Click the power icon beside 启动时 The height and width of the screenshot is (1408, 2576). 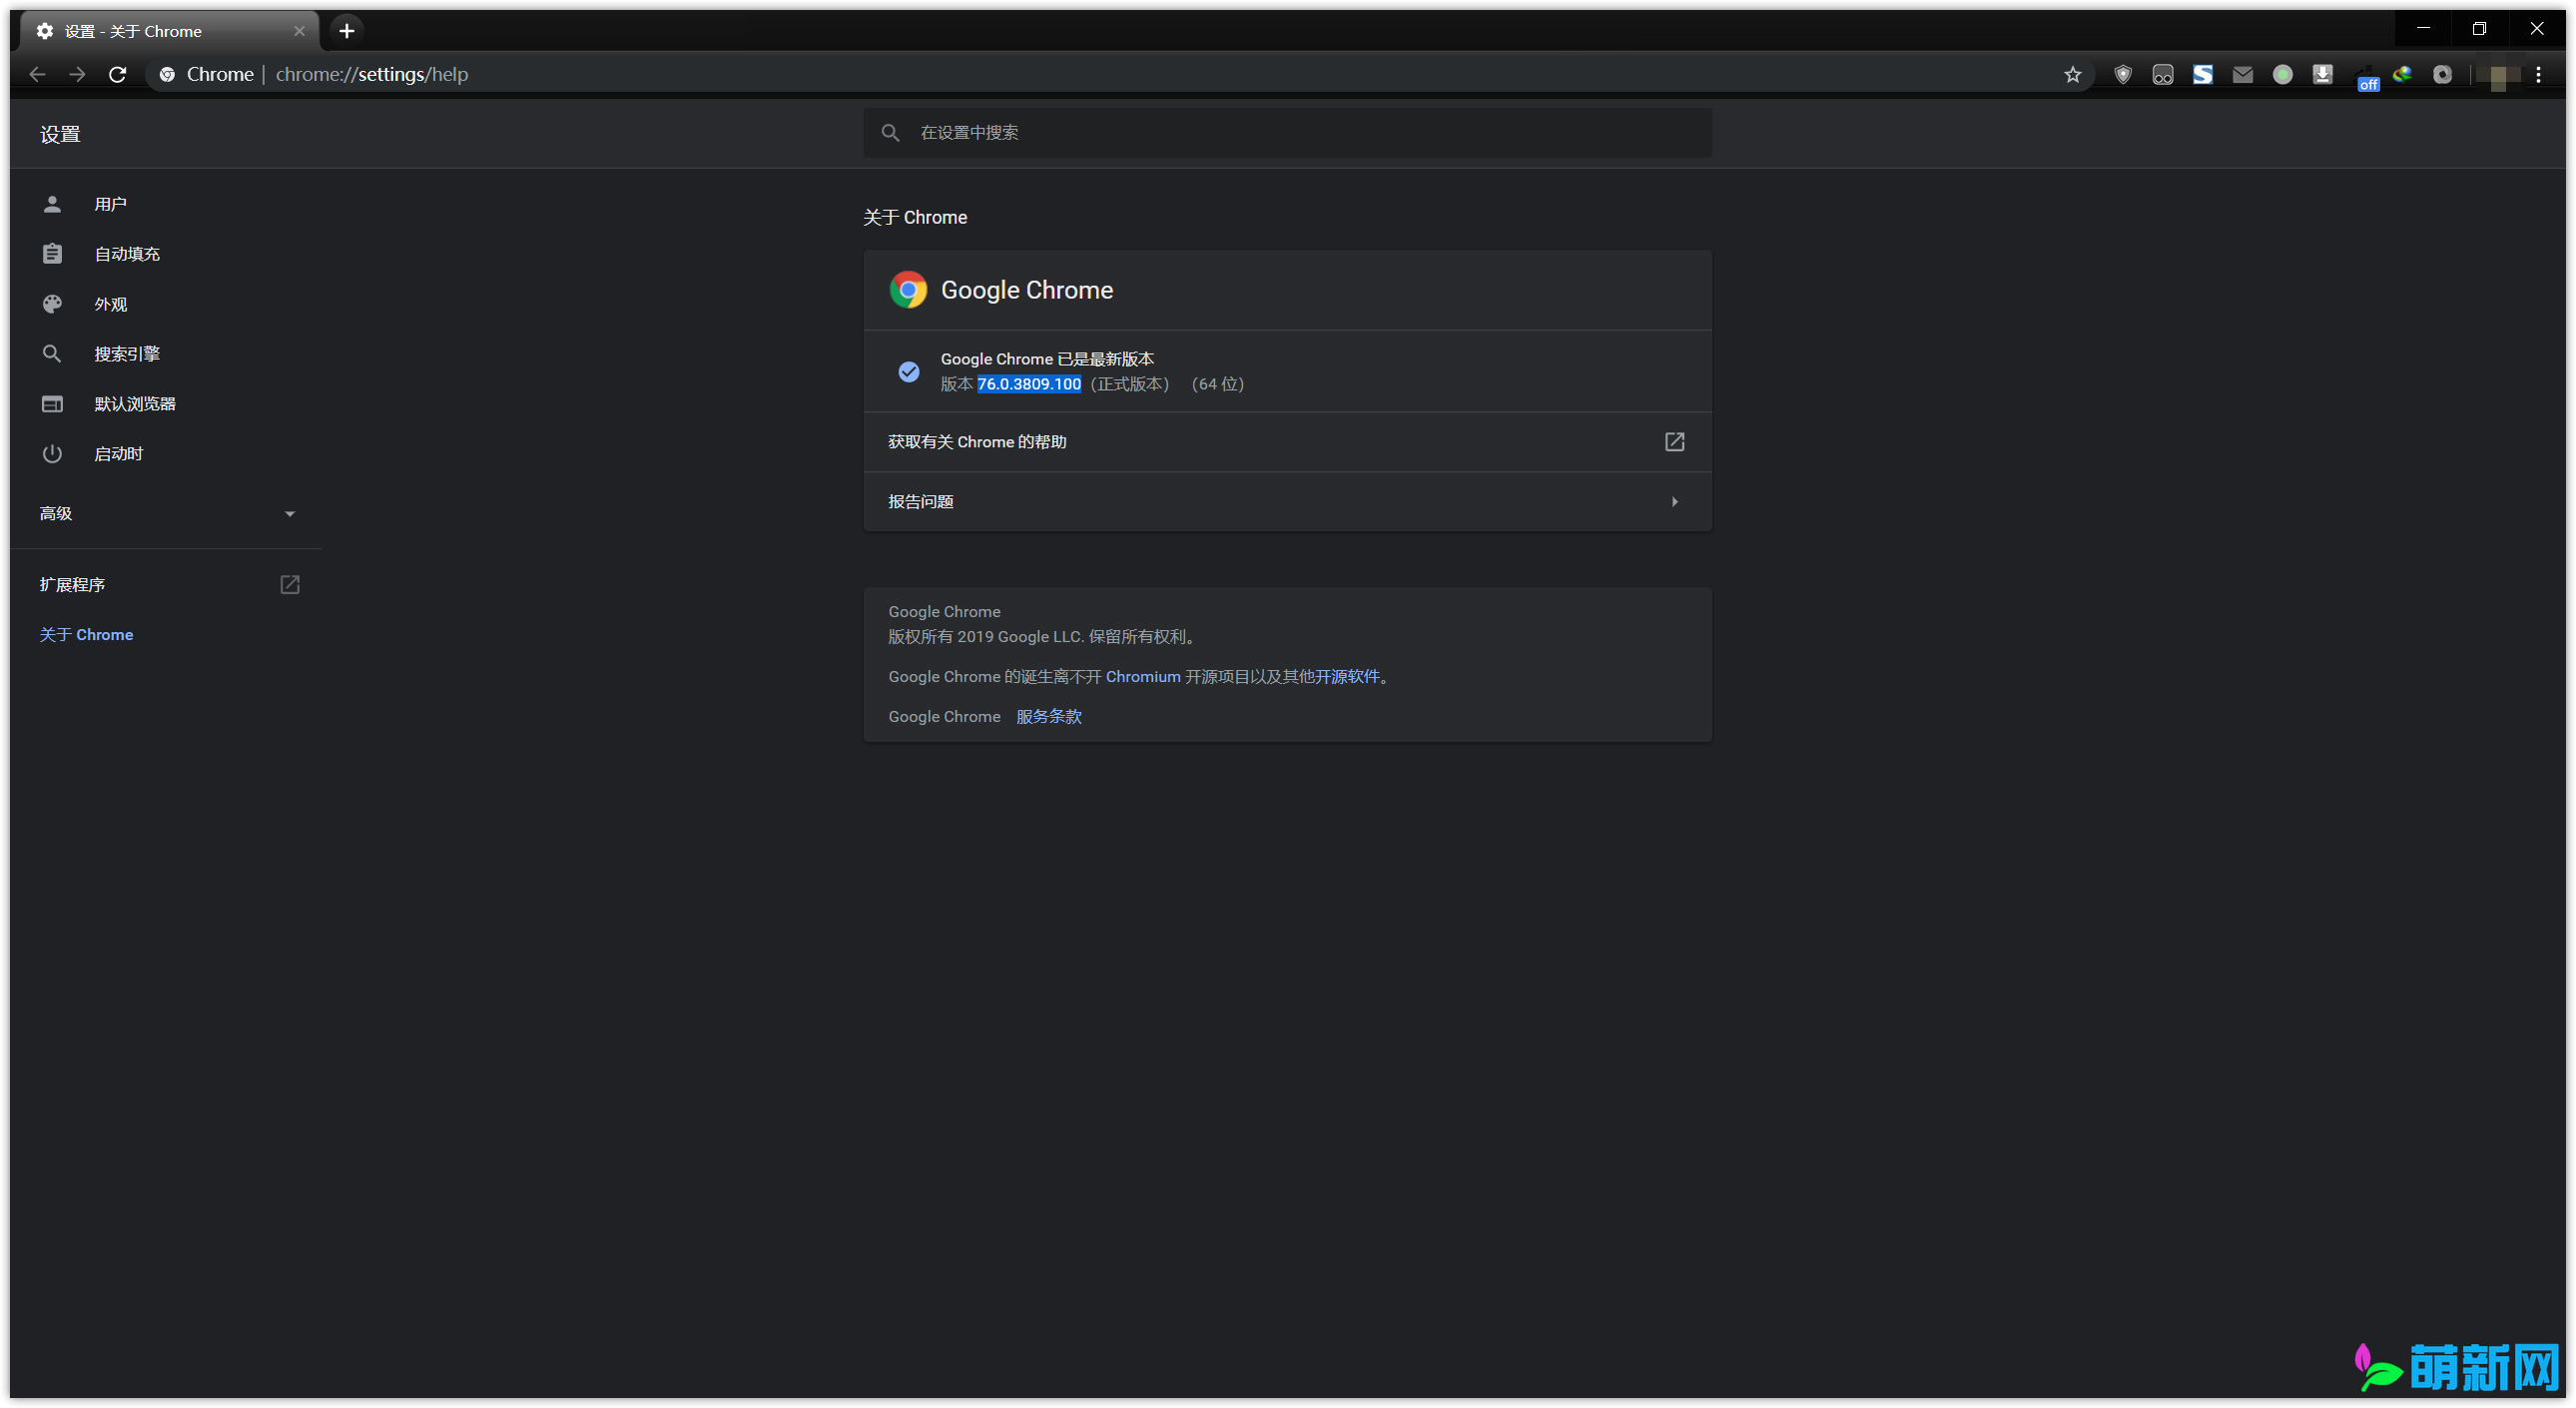[x=52, y=454]
